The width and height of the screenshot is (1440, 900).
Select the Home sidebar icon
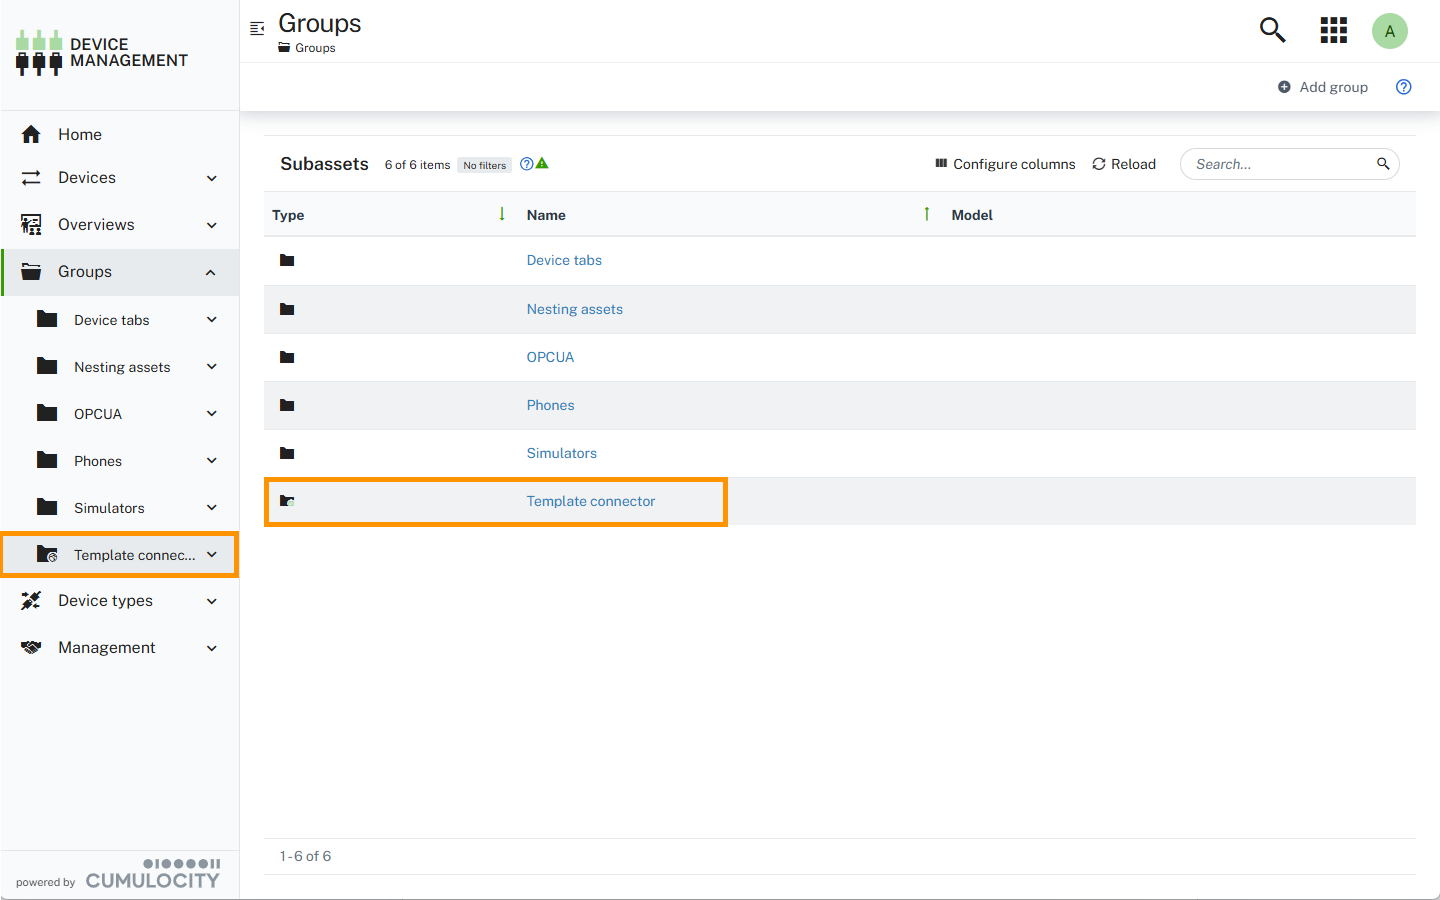tap(31, 134)
